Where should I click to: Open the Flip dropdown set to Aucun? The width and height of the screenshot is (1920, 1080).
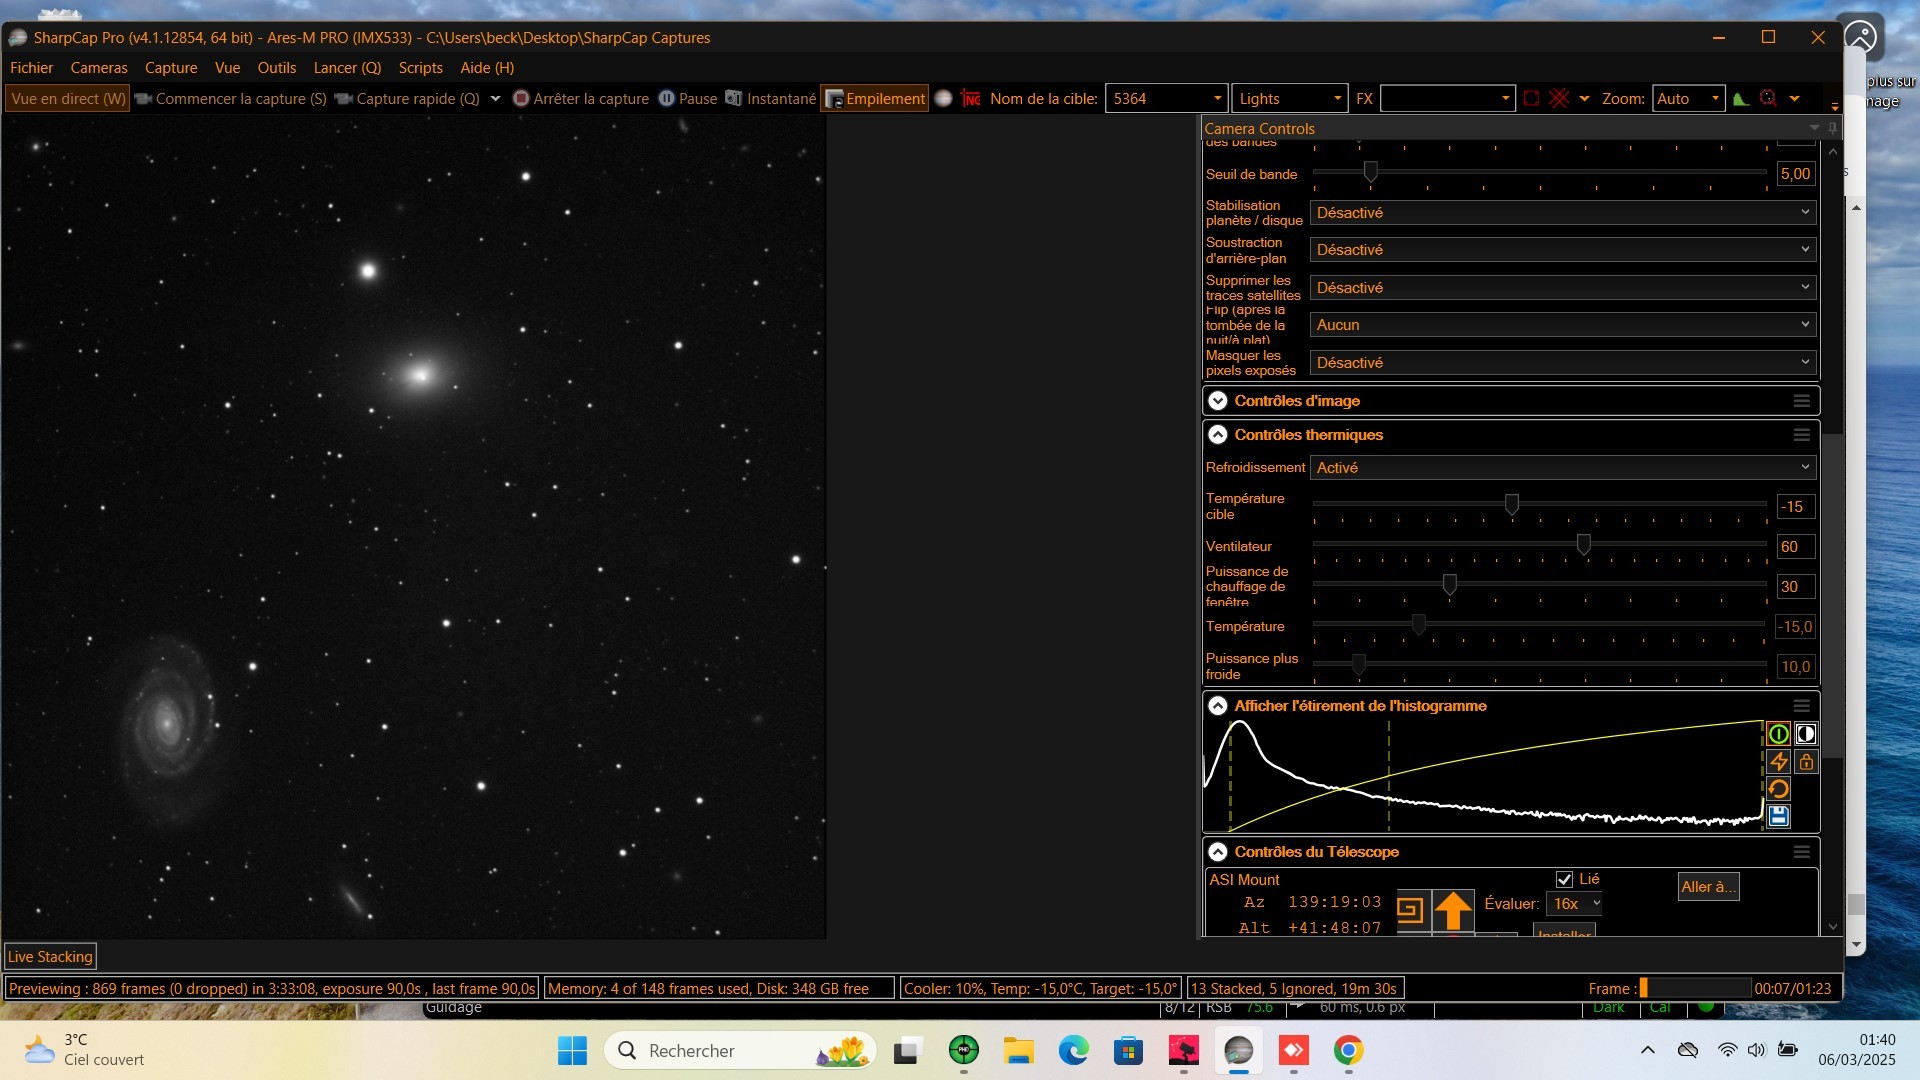pos(1563,325)
